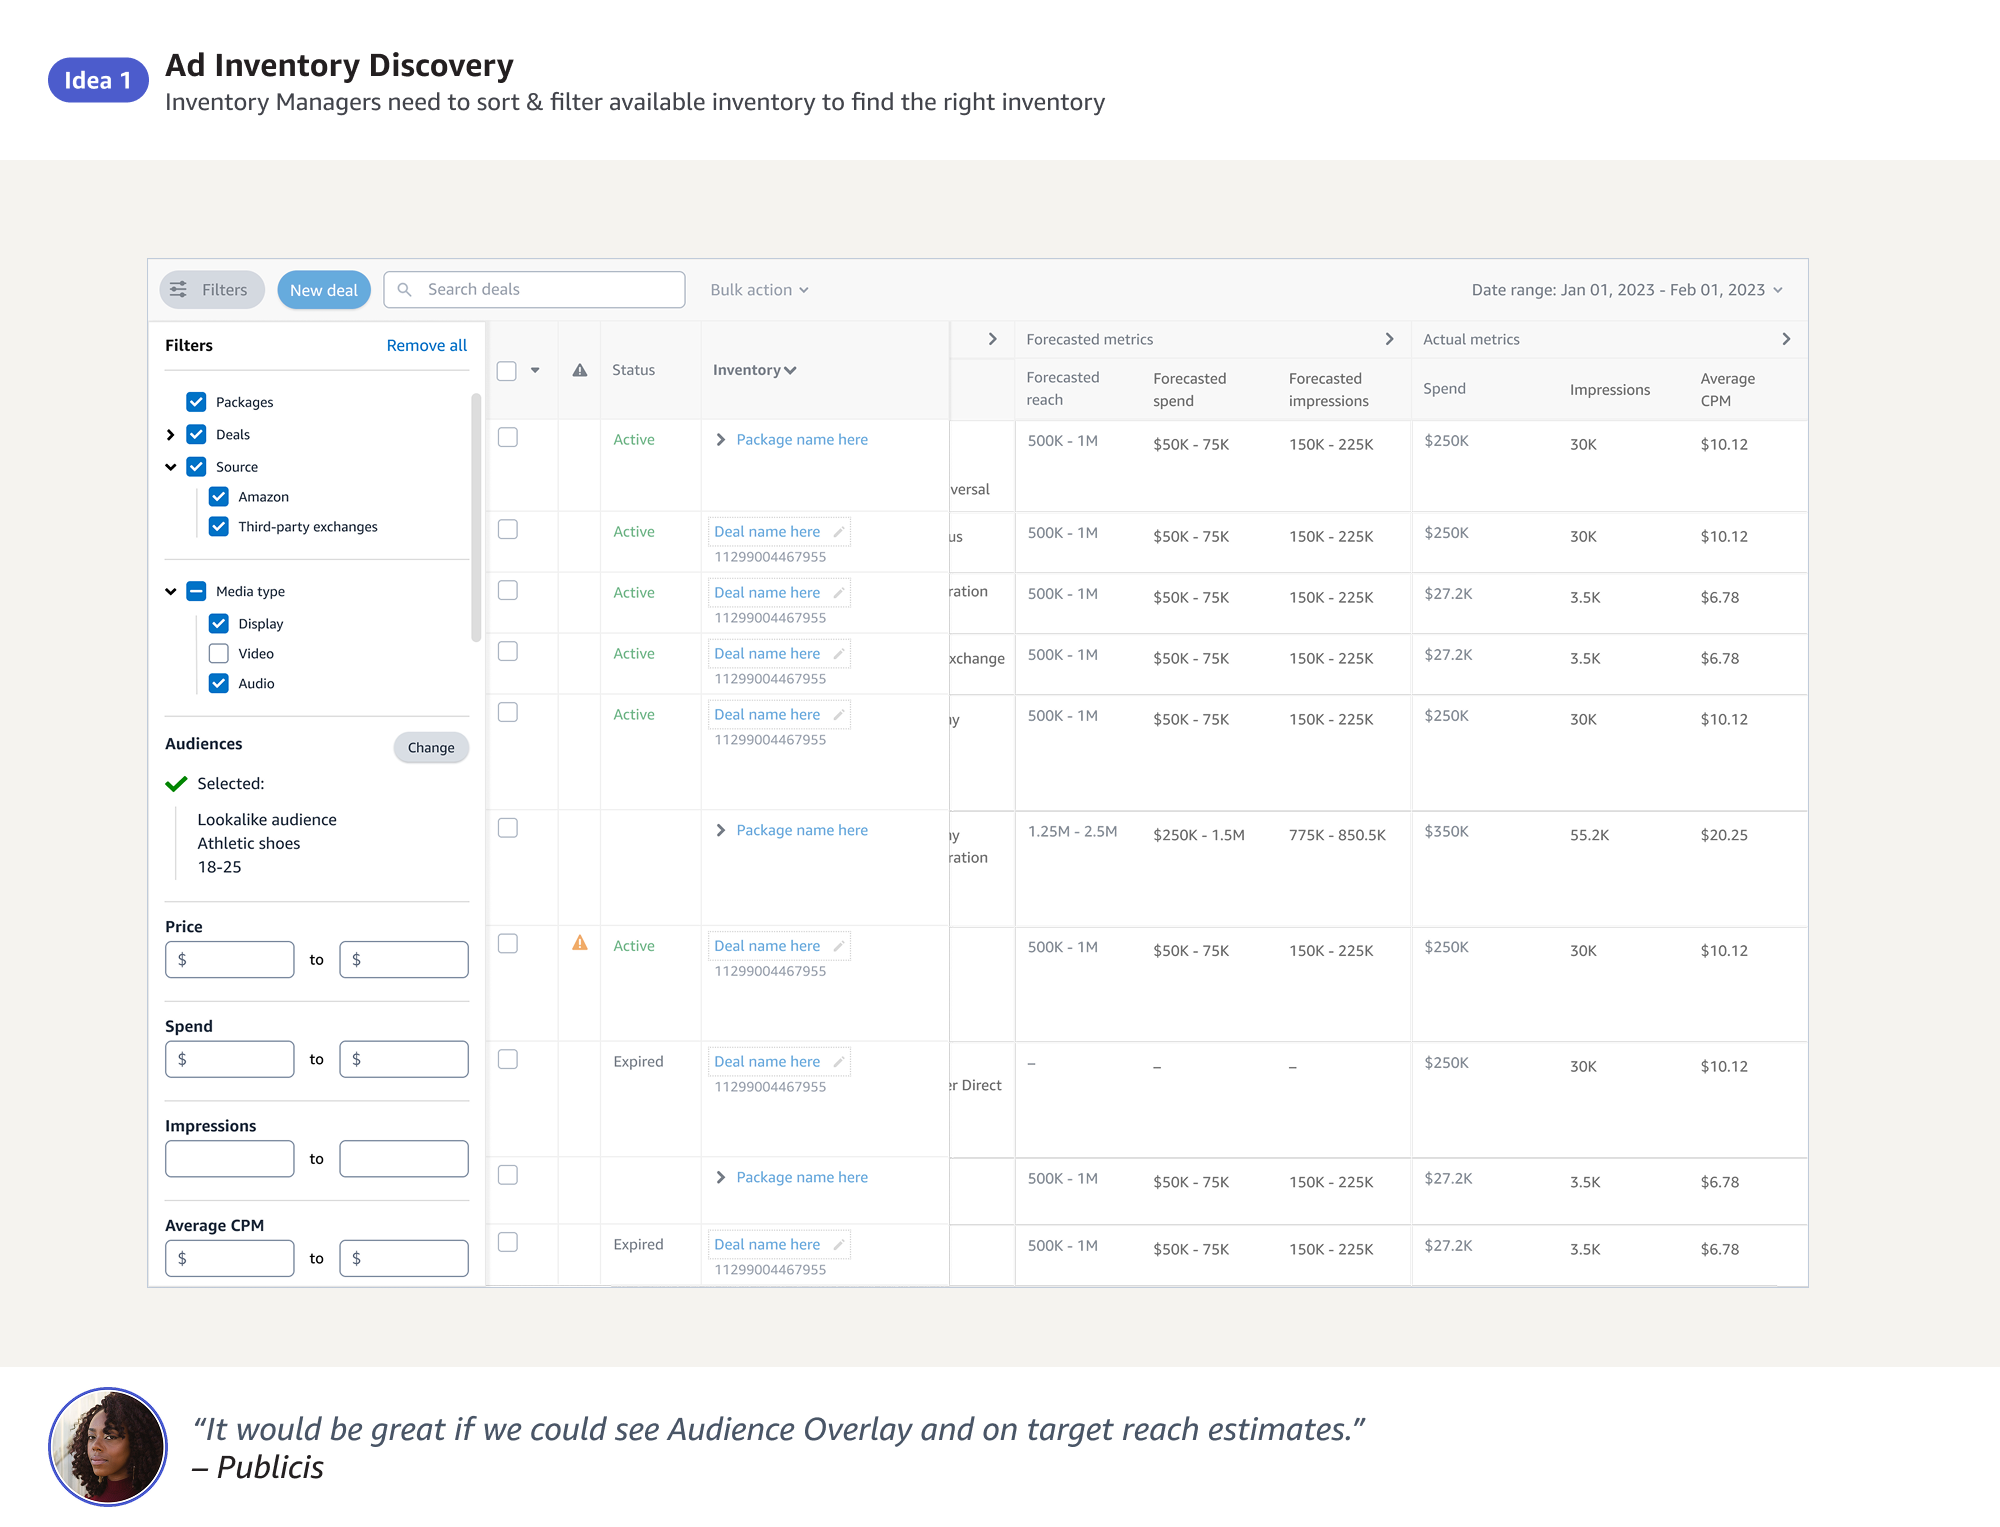2000x1527 pixels.
Task: Click the New deal button
Action: pos(324,289)
